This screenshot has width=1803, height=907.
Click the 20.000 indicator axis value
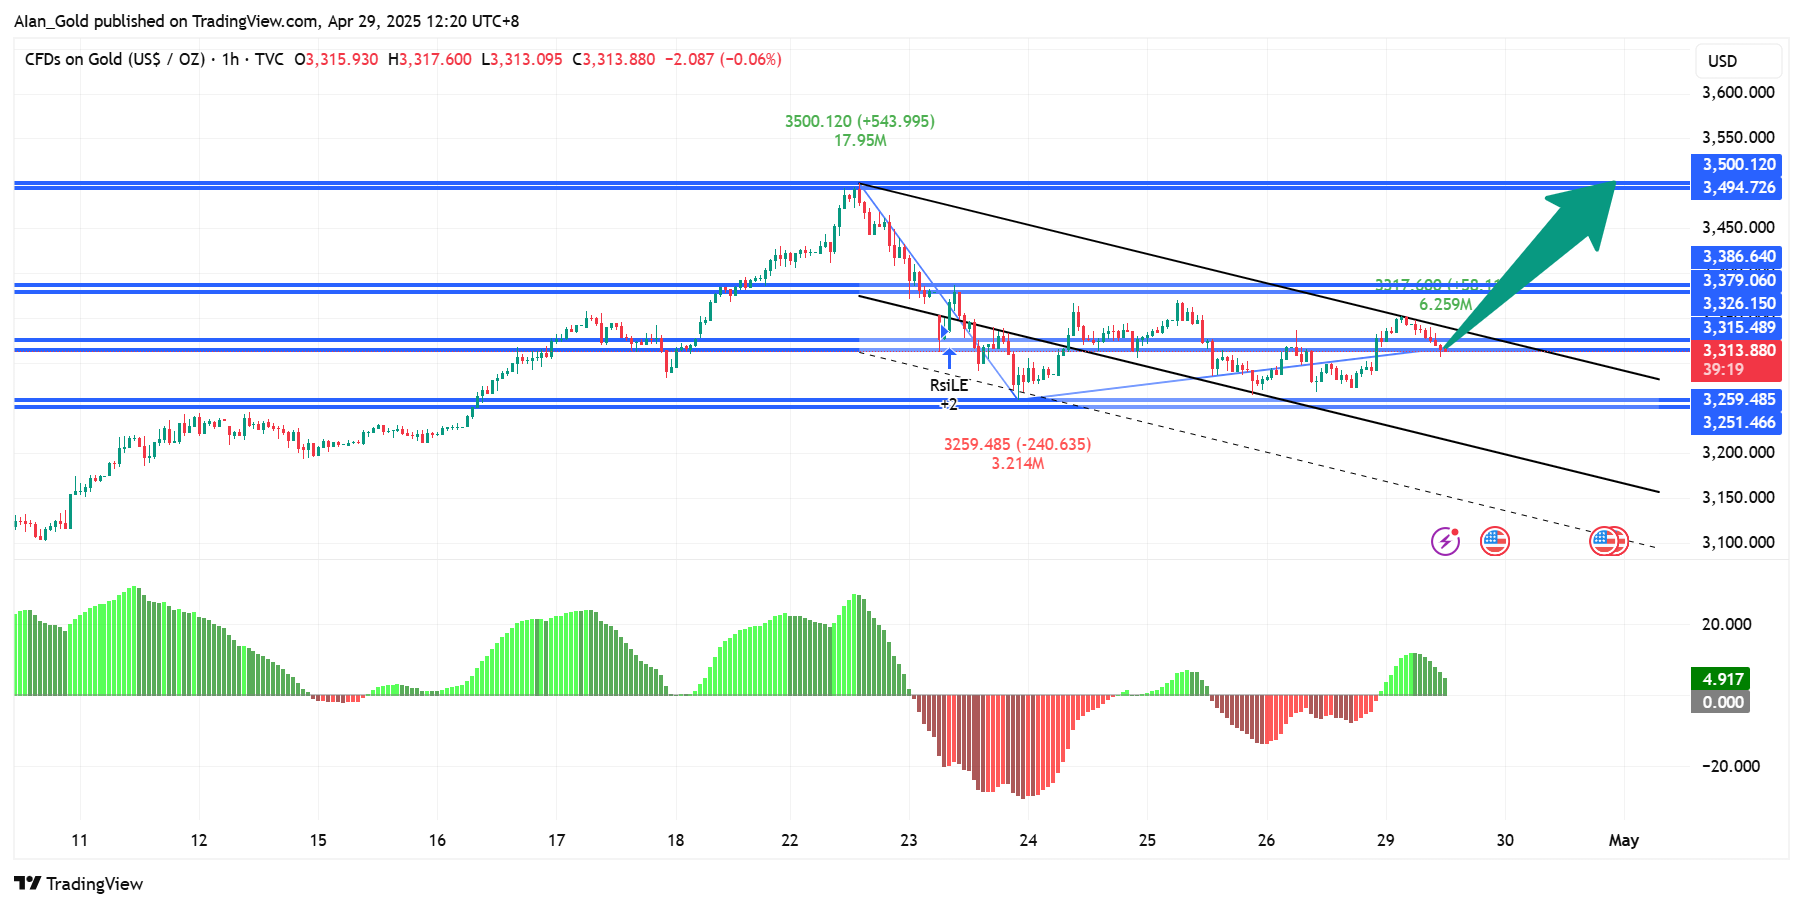click(1726, 624)
